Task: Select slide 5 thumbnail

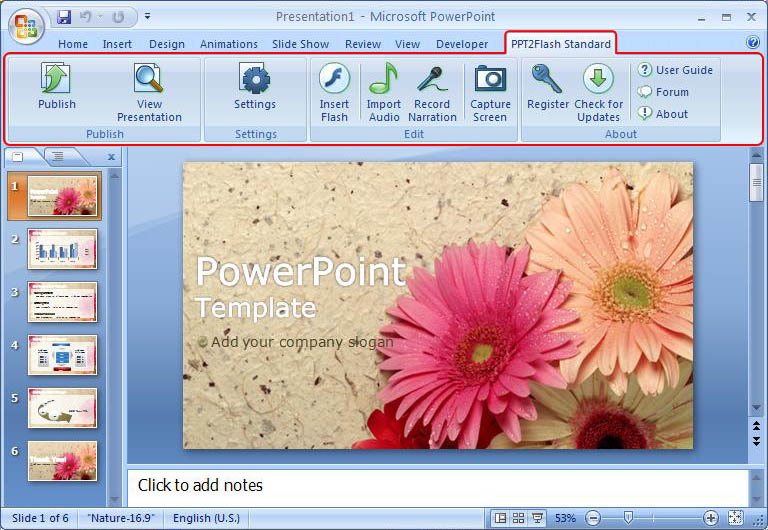Action: click(x=62, y=408)
